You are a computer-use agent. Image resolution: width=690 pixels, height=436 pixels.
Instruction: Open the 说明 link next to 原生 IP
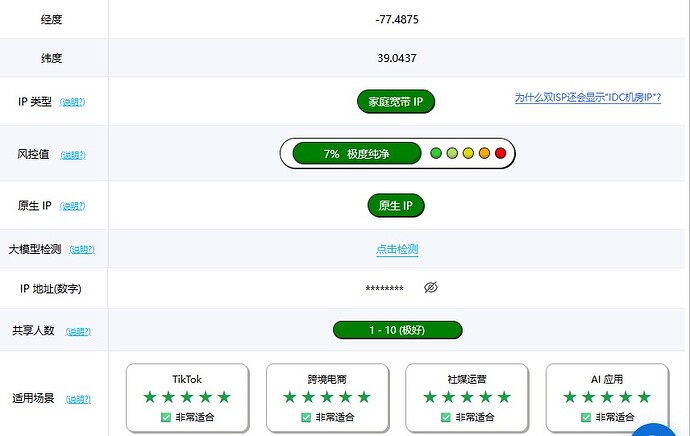[x=73, y=206]
